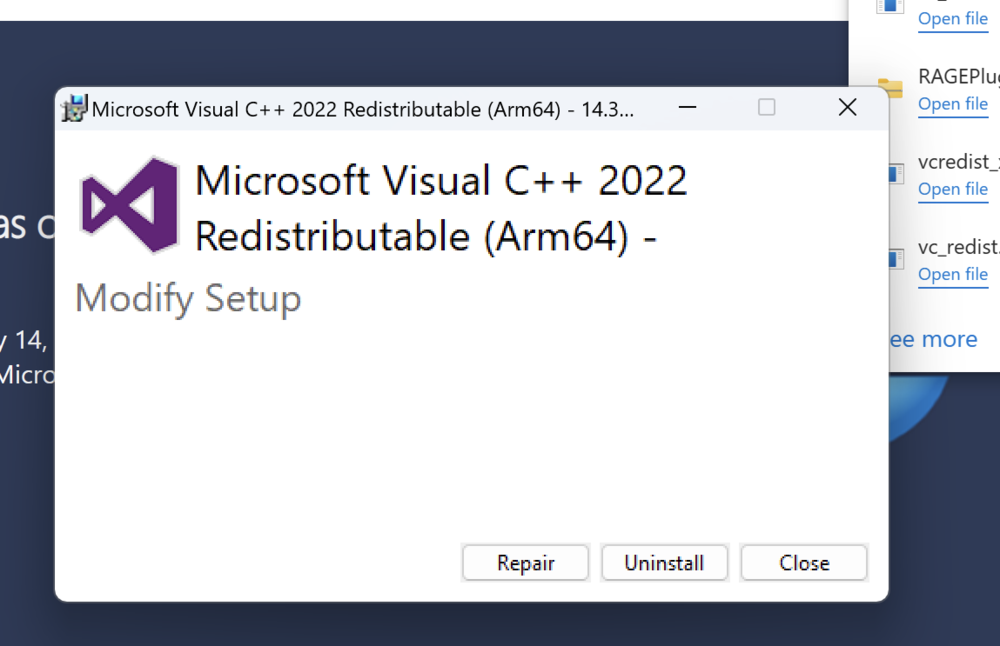
Task: Click the See more link in downloads
Action: point(931,339)
